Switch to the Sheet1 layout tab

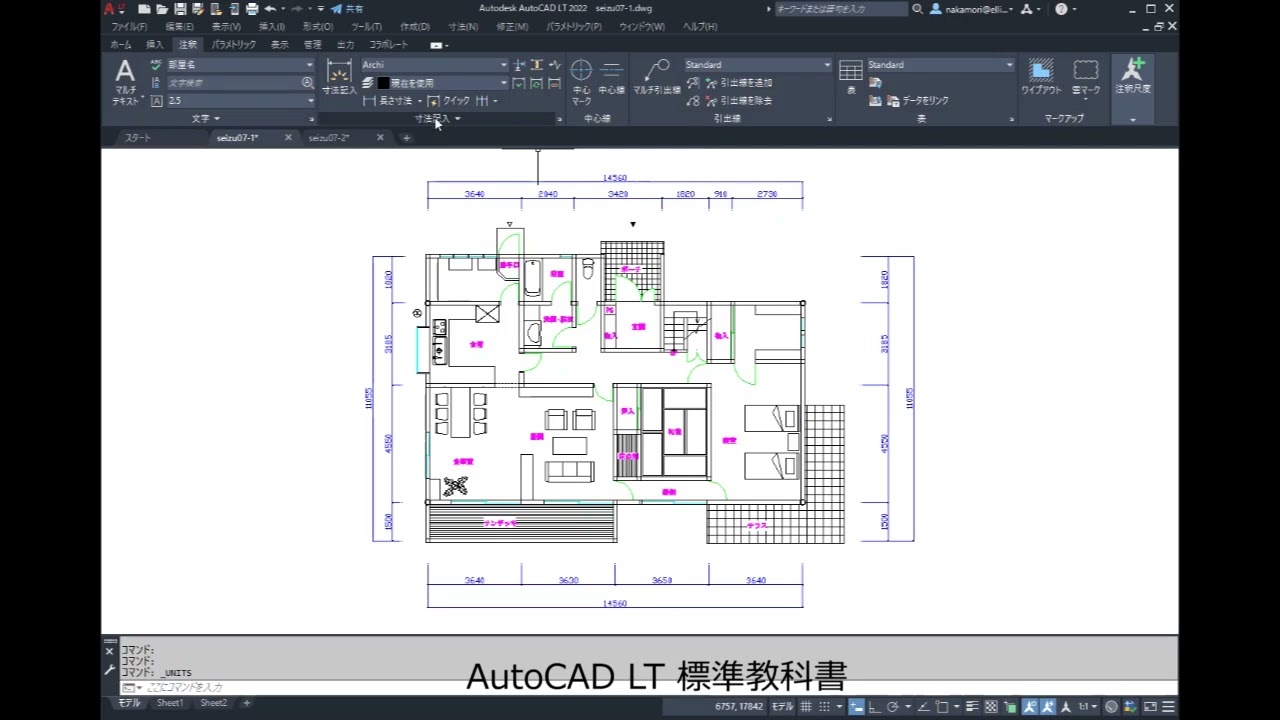pos(169,703)
